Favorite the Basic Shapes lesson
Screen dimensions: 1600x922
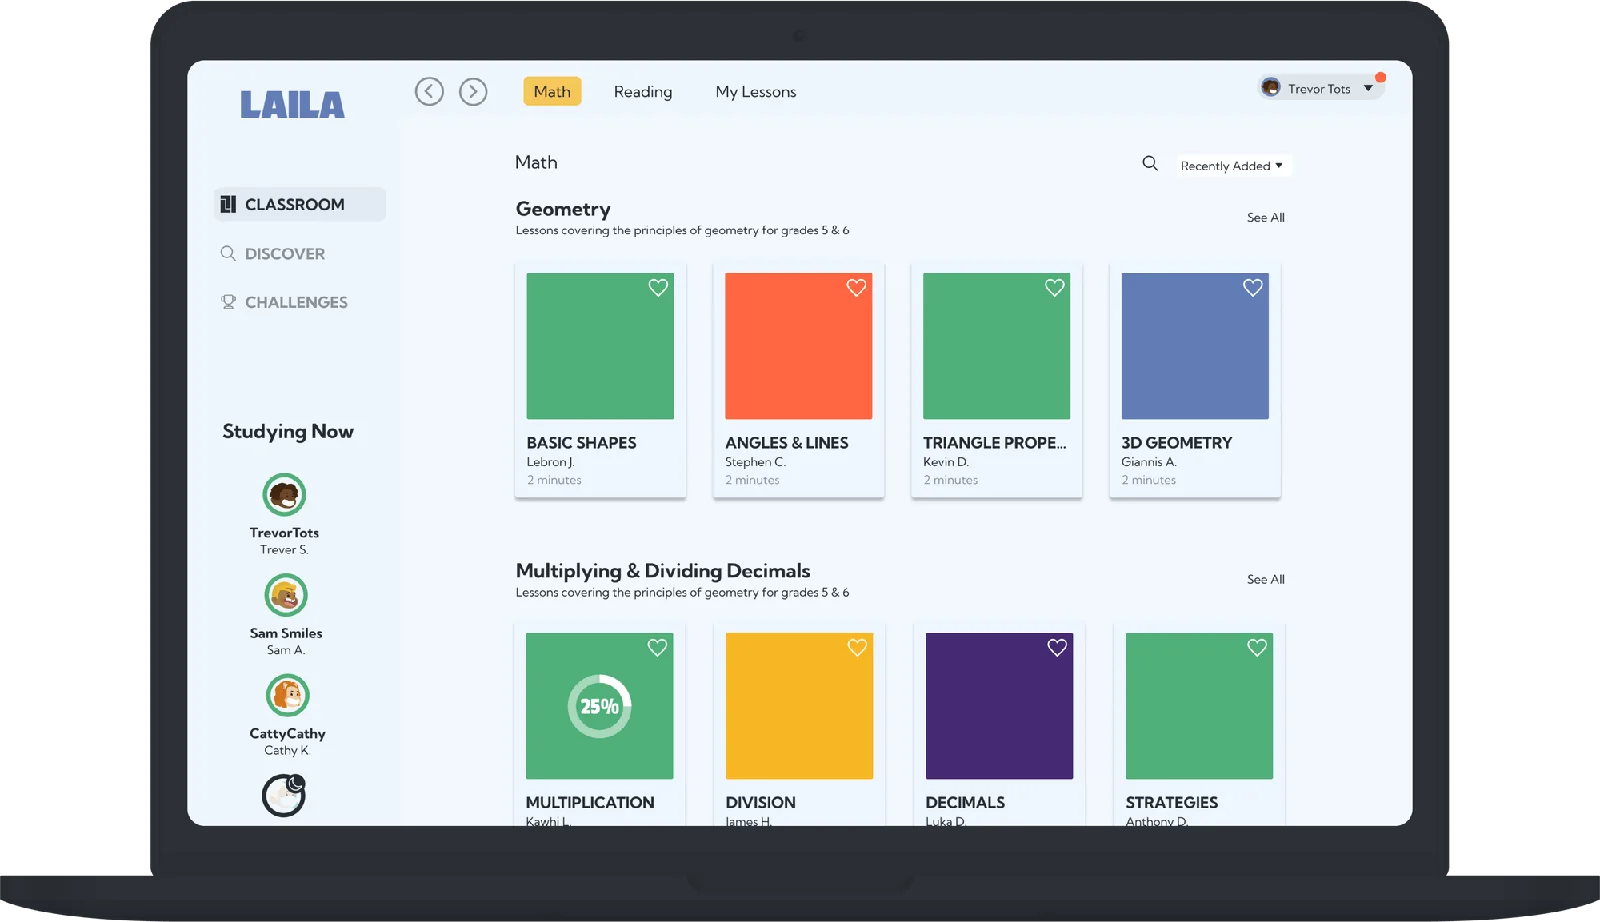[x=658, y=288]
